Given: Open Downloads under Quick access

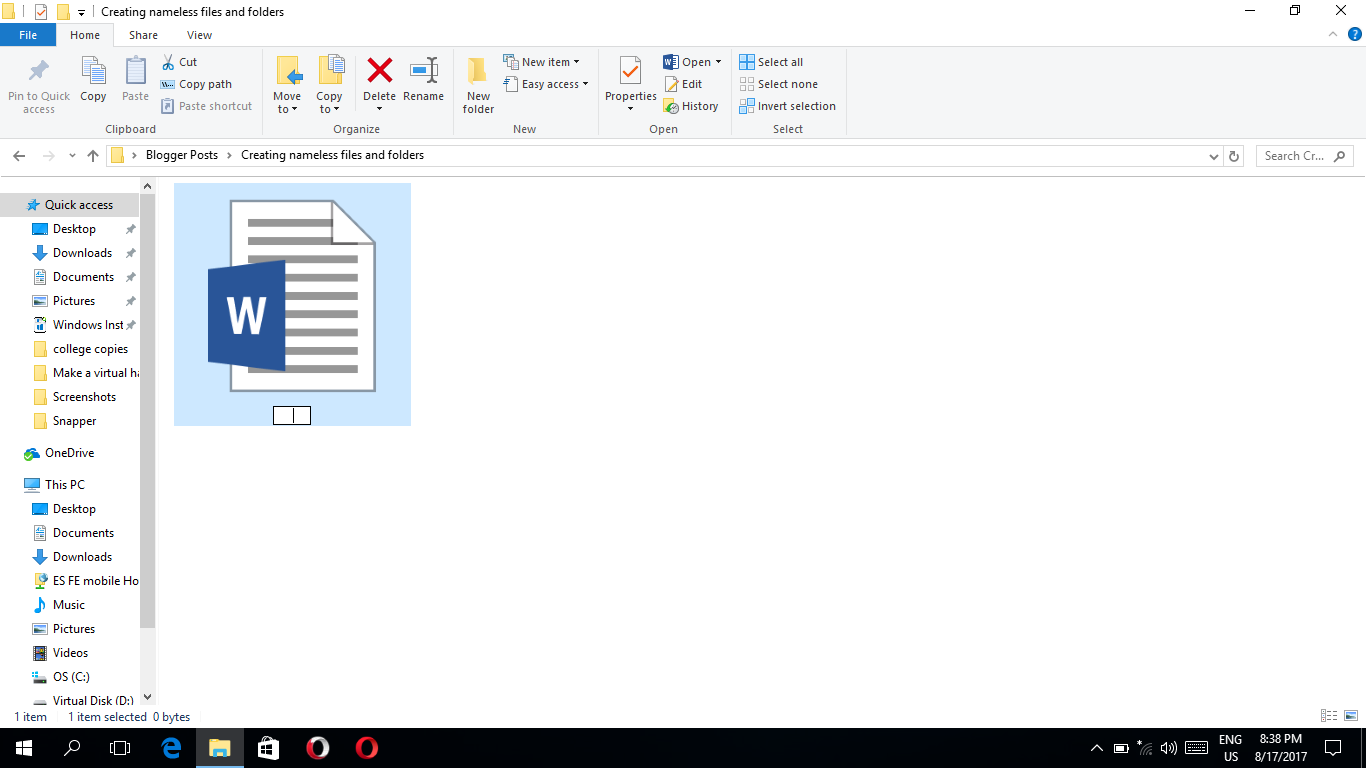Looking at the screenshot, I should coord(82,253).
